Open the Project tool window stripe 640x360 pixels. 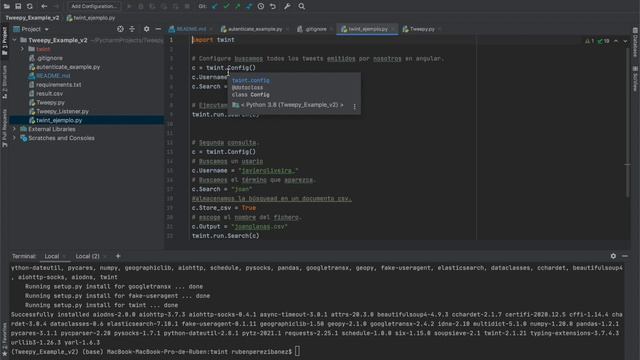[x=4, y=41]
